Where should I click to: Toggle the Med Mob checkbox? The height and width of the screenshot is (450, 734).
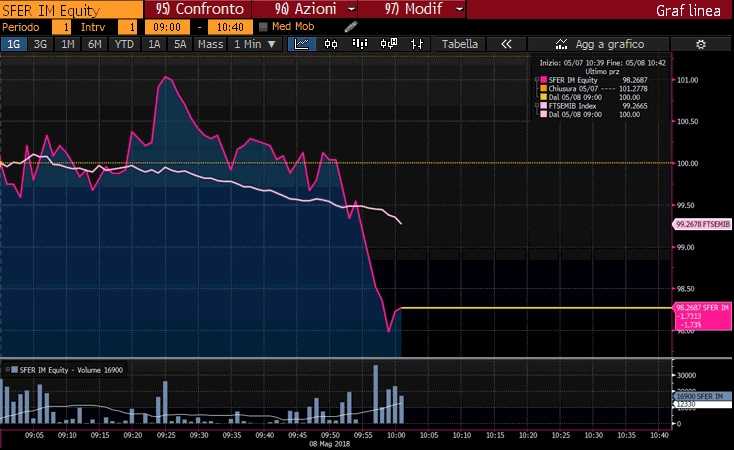pos(263,27)
